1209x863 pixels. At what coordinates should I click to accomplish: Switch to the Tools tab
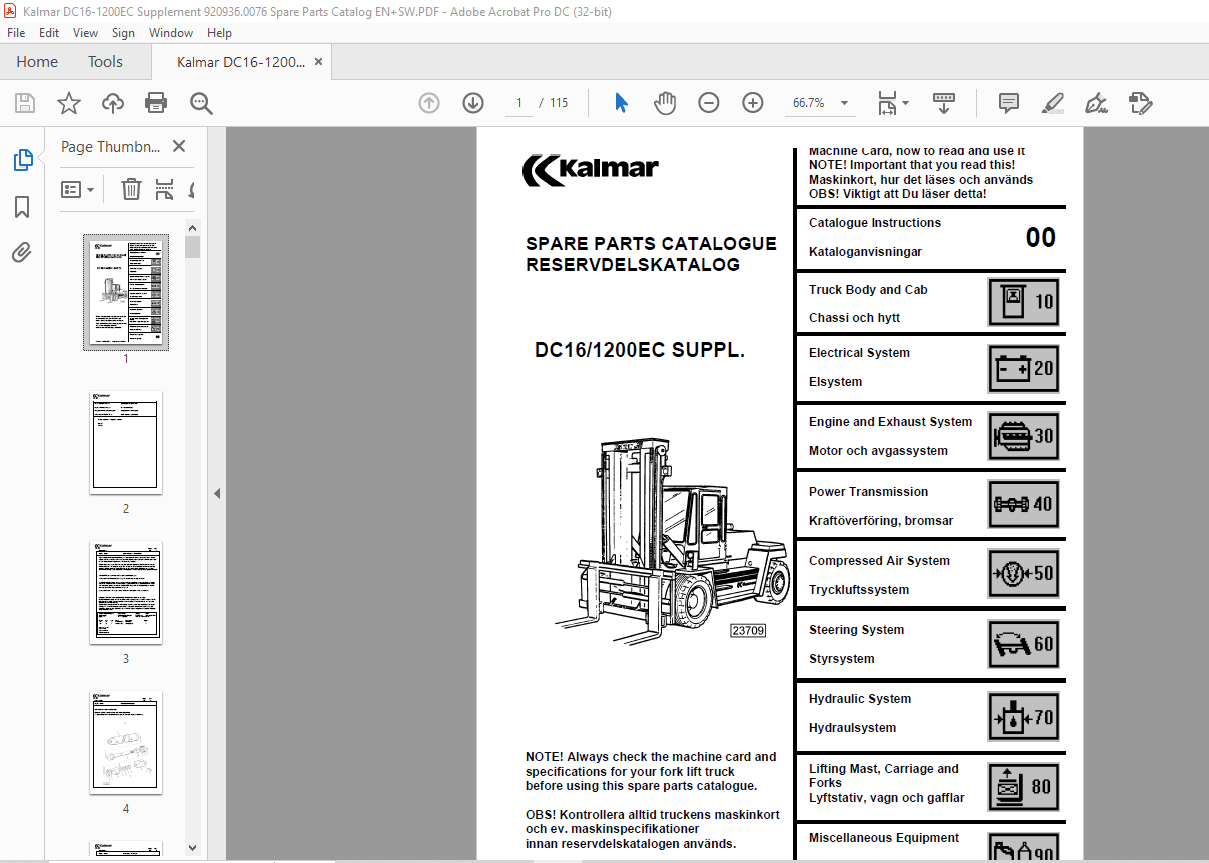105,61
